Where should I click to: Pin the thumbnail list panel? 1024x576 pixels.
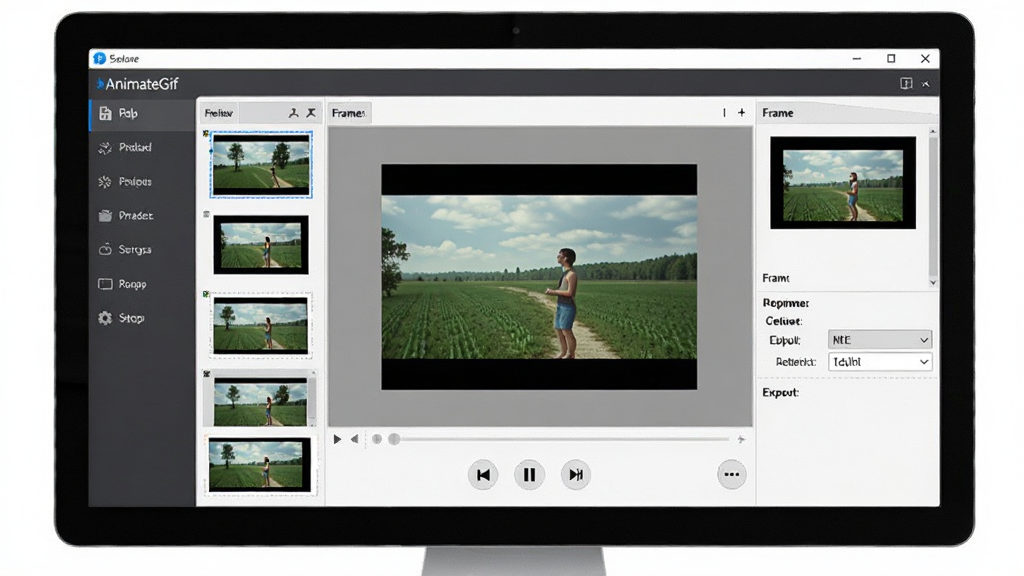(x=293, y=113)
